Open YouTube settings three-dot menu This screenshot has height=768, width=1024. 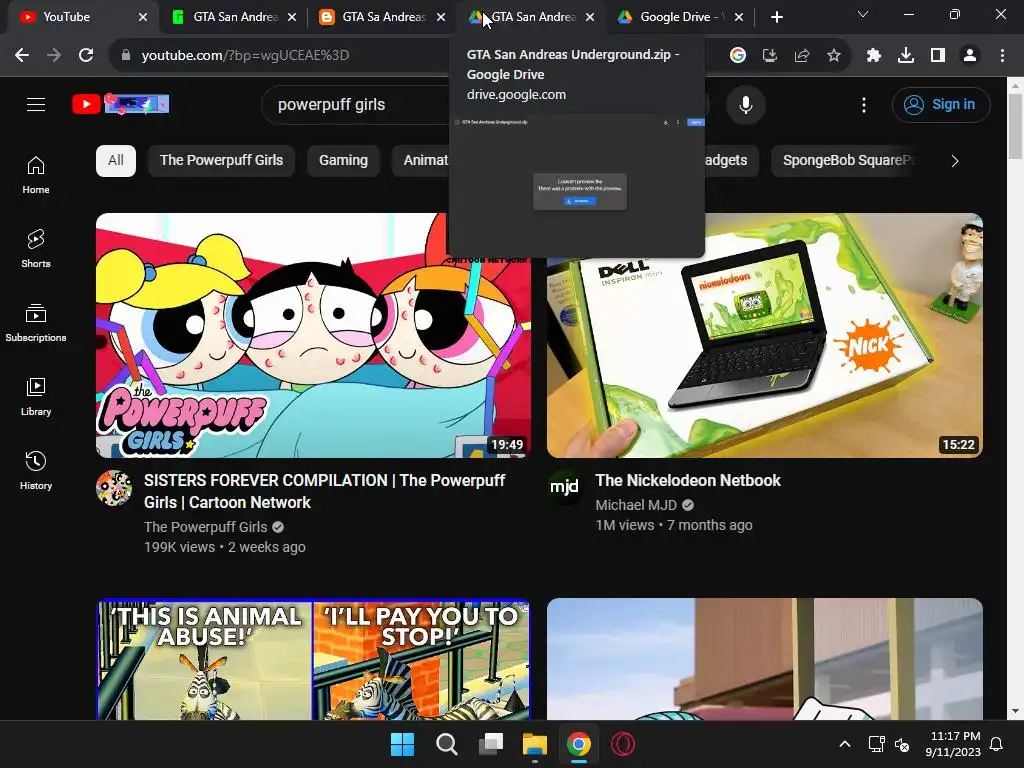[863, 104]
